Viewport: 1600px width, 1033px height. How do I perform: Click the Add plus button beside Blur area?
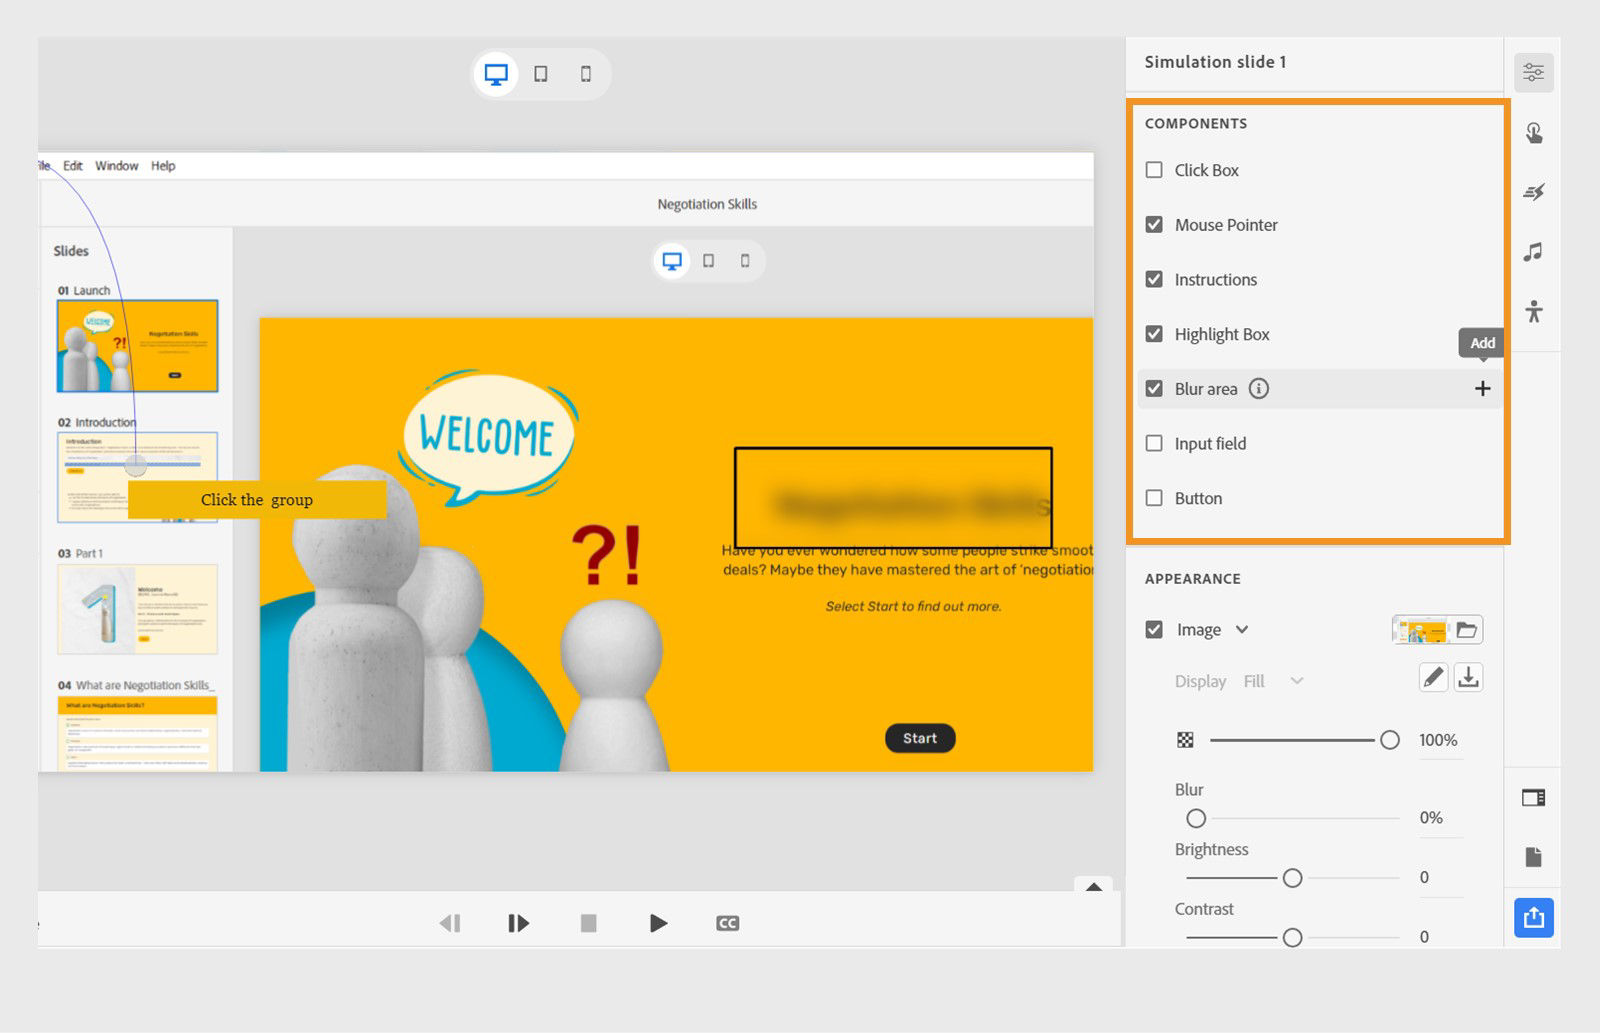pyautogui.click(x=1483, y=388)
